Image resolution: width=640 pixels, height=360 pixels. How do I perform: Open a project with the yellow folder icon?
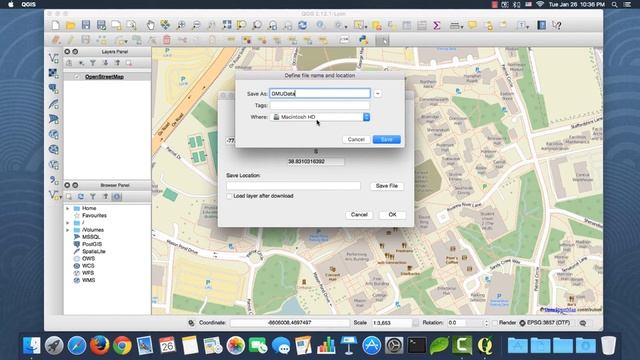(x=71, y=25)
